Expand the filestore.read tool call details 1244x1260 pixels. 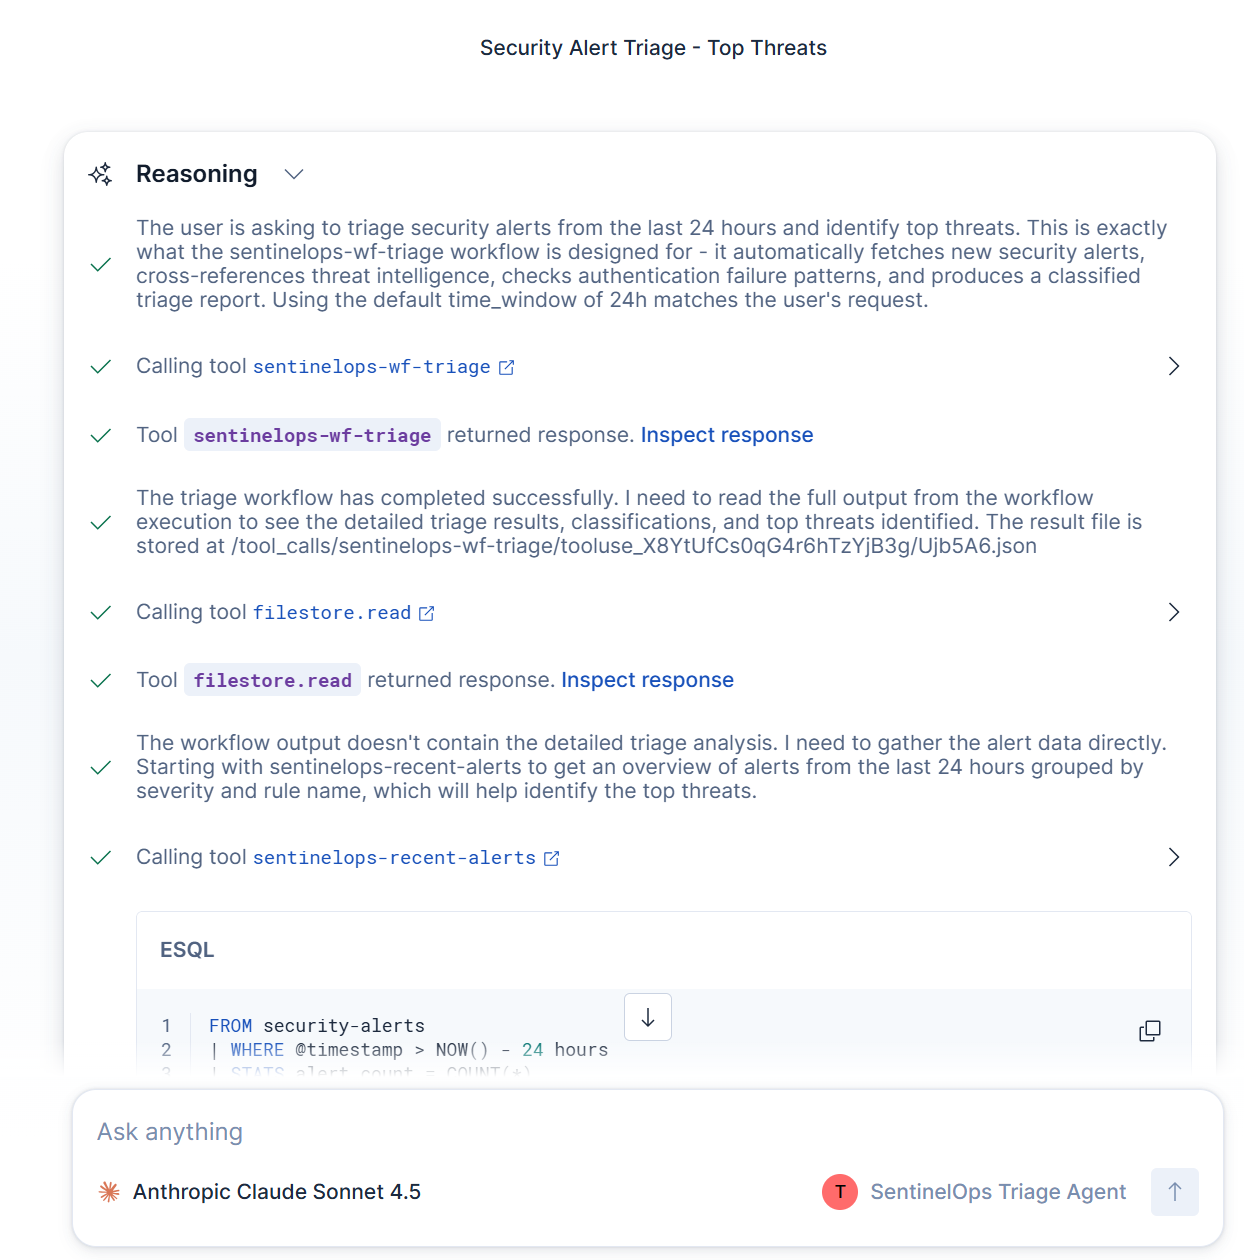click(x=1174, y=612)
